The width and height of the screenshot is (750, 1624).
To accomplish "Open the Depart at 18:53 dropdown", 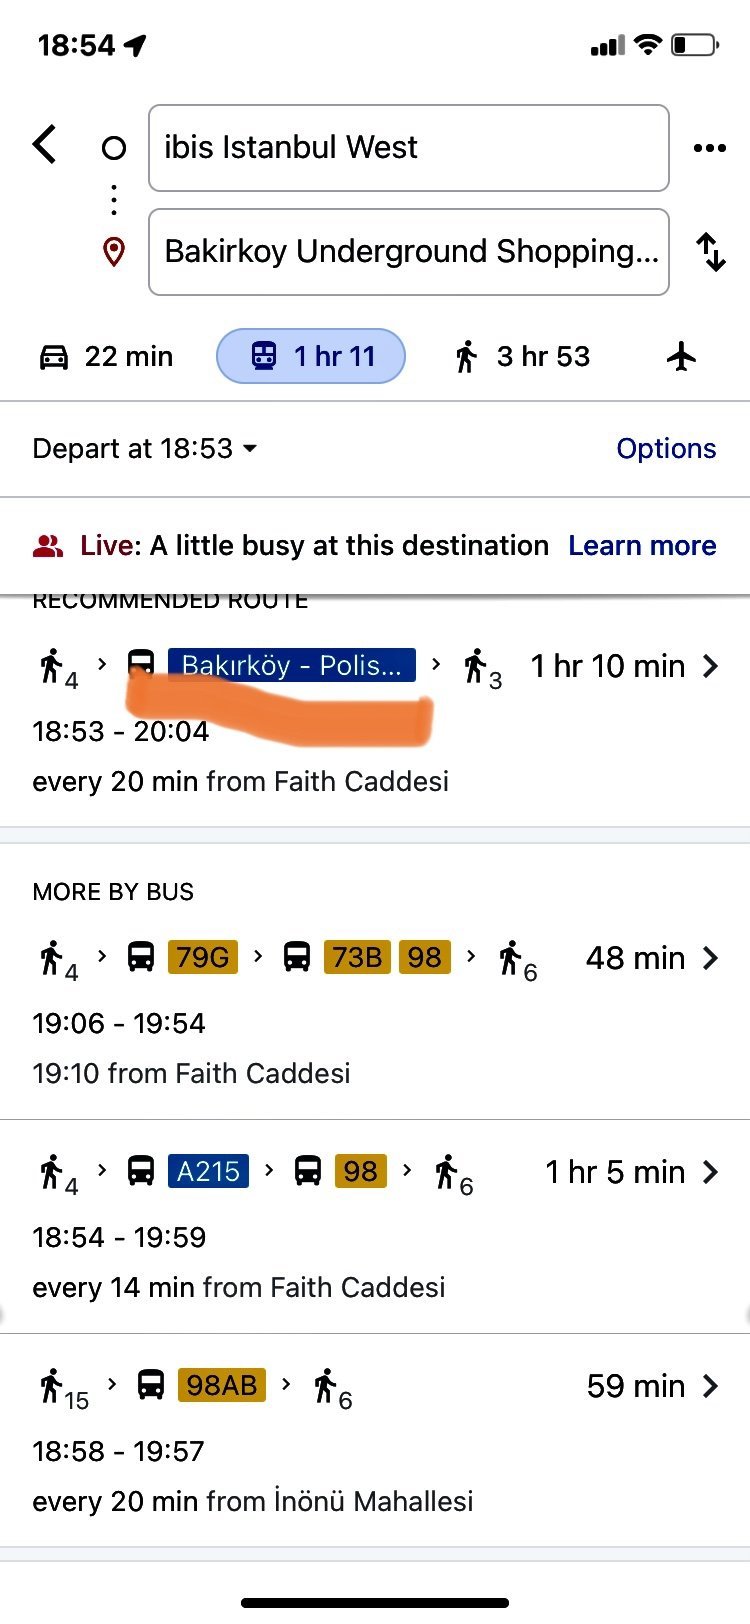I will tap(145, 448).
